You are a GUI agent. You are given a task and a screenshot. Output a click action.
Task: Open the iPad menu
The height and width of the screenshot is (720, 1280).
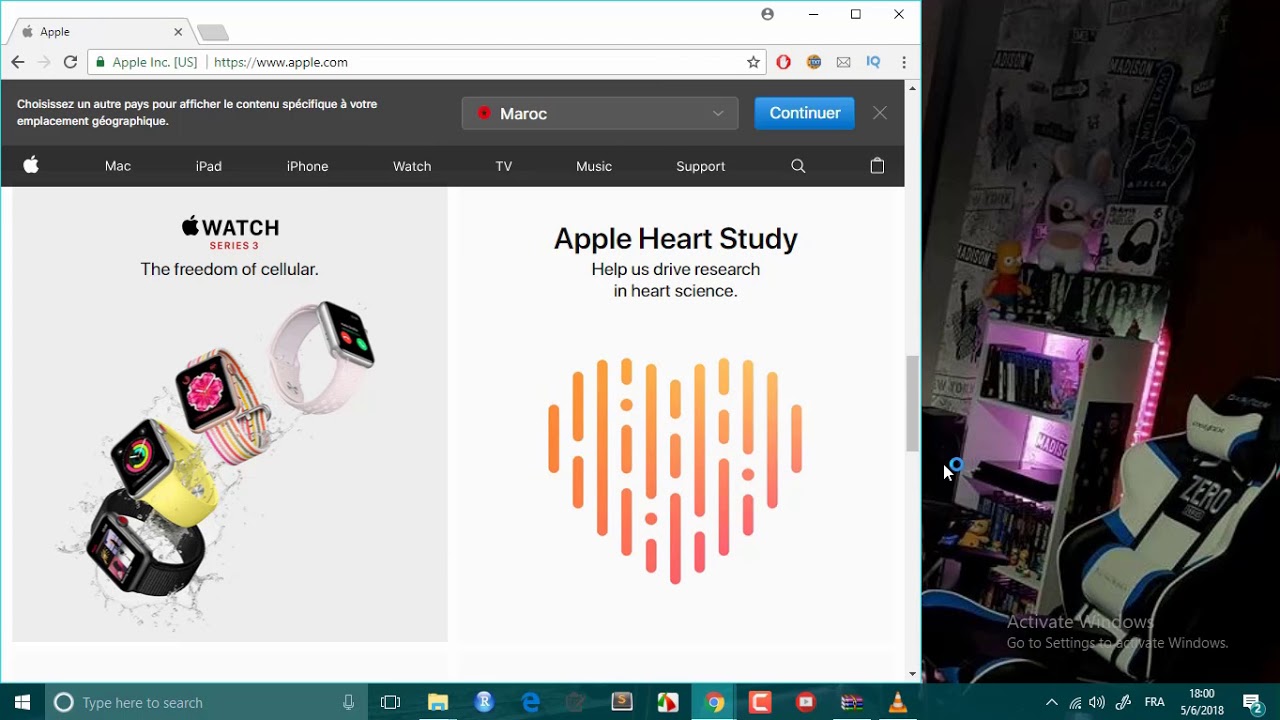pos(209,166)
